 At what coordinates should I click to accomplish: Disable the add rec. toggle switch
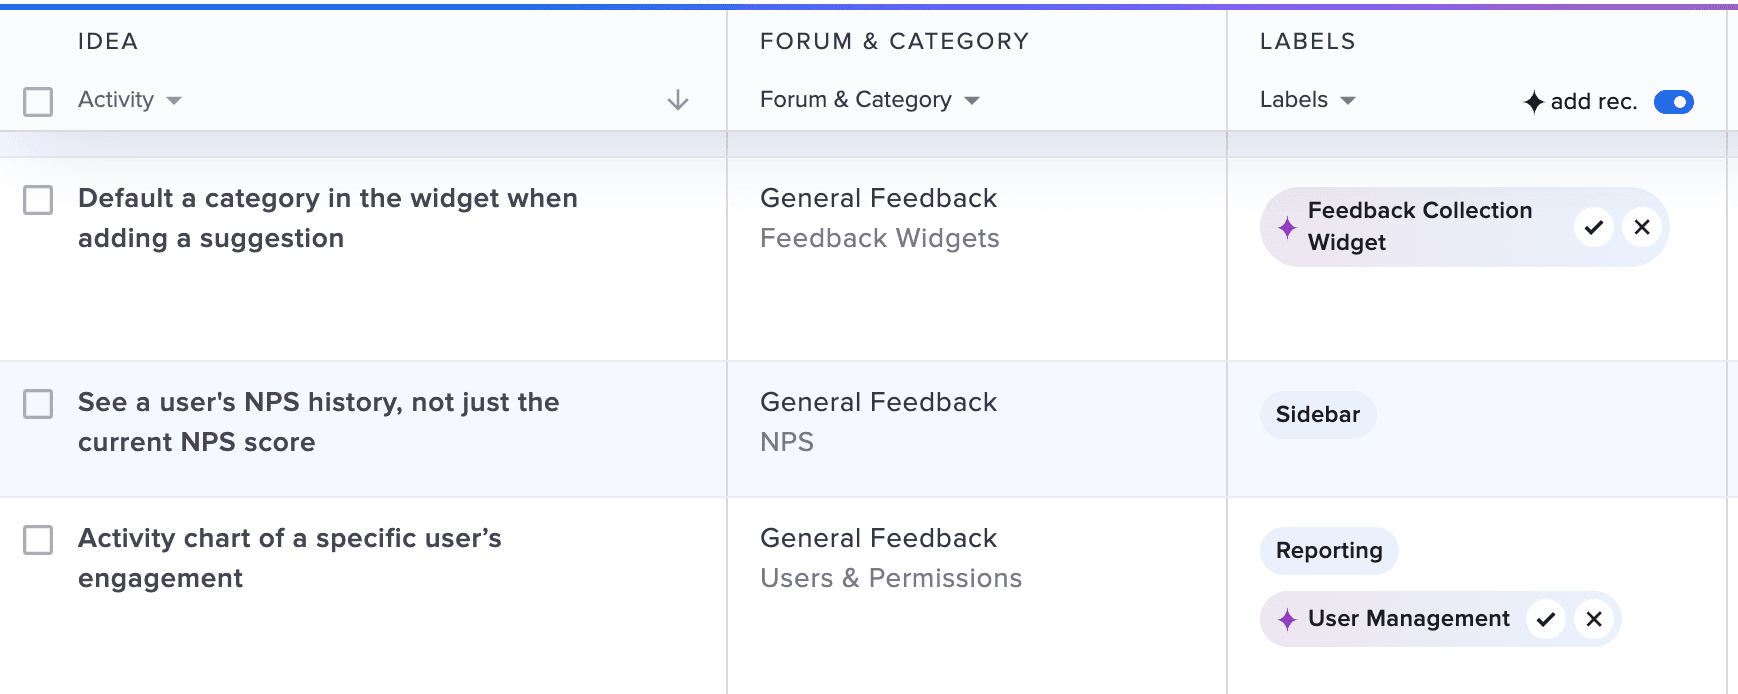point(1674,102)
